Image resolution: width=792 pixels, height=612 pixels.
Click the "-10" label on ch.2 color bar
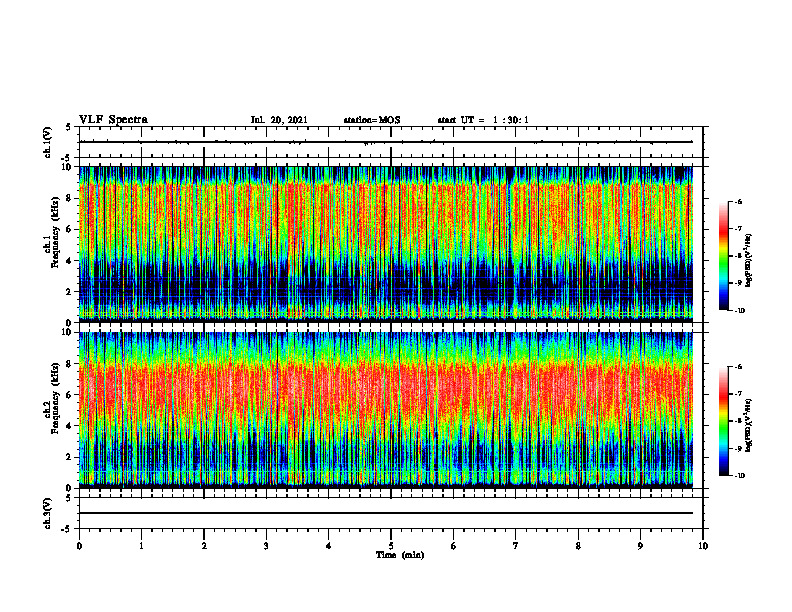(740, 476)
